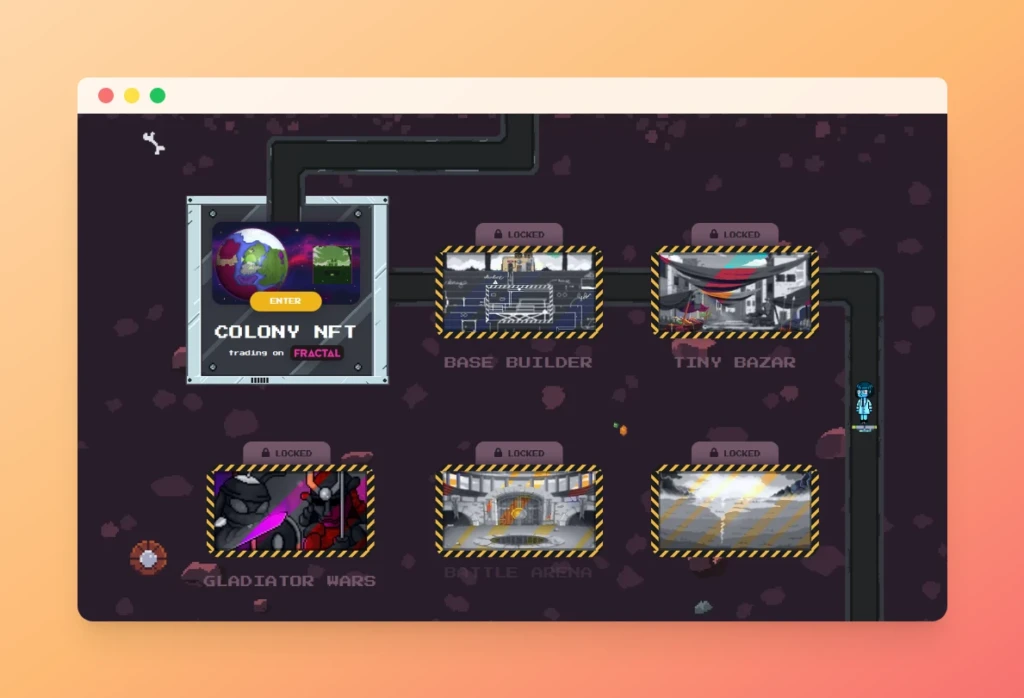
Task: Click the LOCKED badge above Battle Arena
Action: [x=519, y=453]
